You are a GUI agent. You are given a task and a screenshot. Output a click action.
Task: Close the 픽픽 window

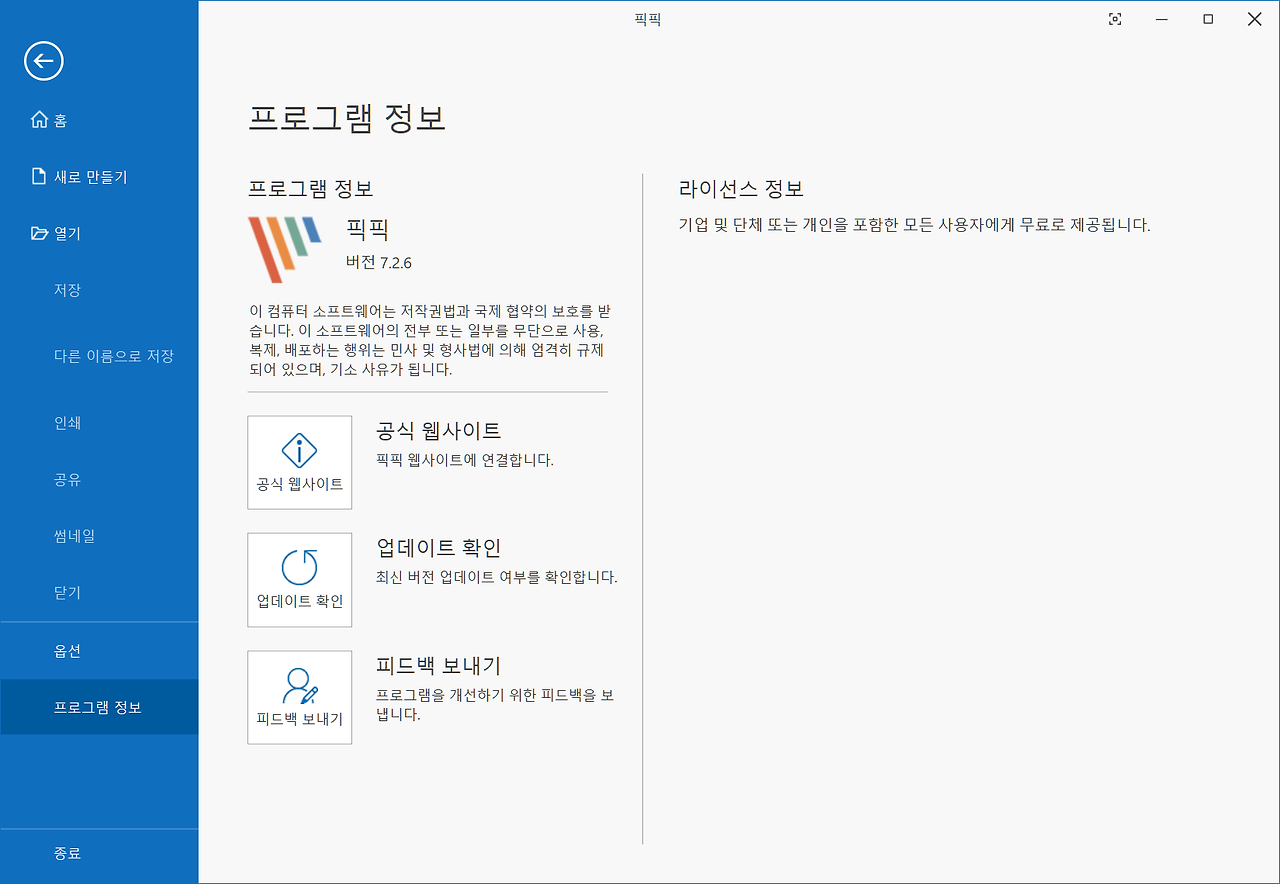pos(1255,19)
